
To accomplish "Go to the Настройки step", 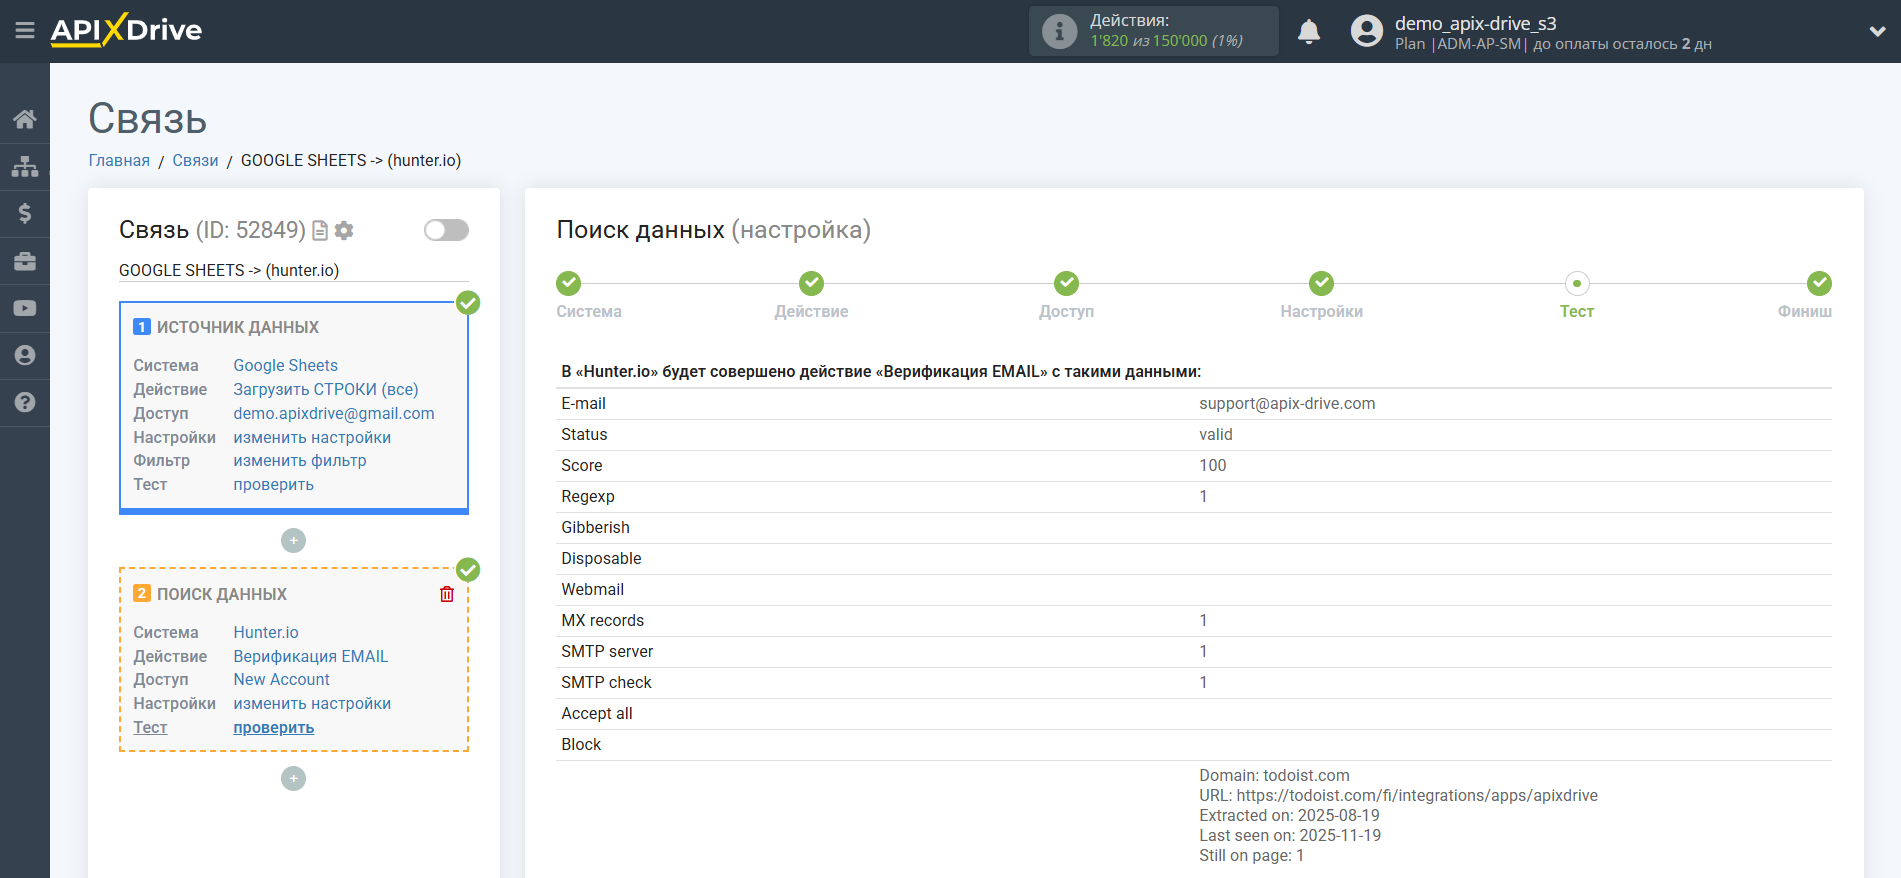I will coord(1321,283).
